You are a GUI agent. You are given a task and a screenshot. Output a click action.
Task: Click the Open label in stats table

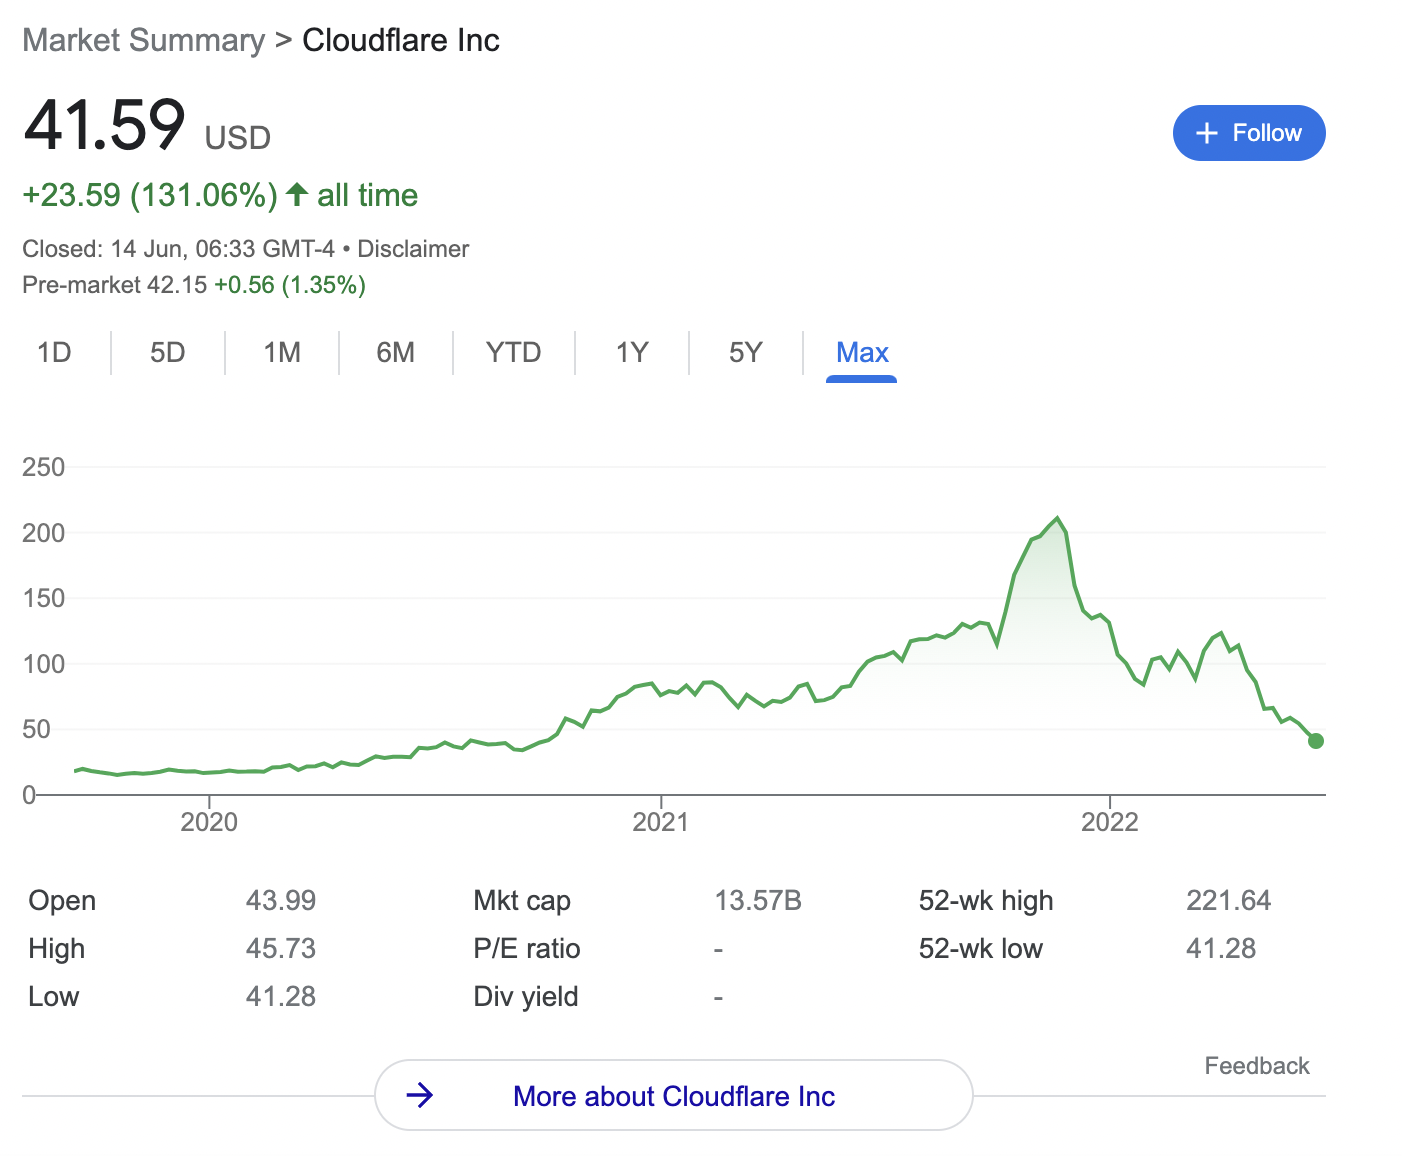tap(62, 901)
